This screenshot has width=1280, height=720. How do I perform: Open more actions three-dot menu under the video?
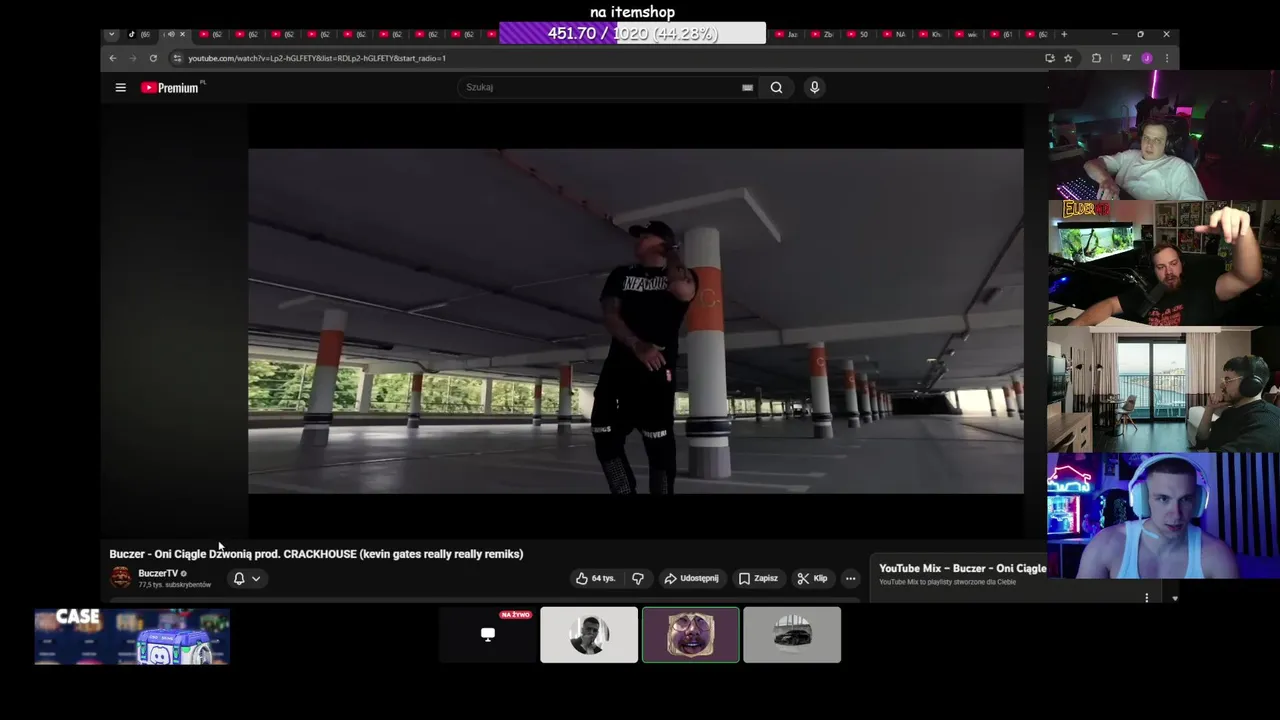pos(850,578)
